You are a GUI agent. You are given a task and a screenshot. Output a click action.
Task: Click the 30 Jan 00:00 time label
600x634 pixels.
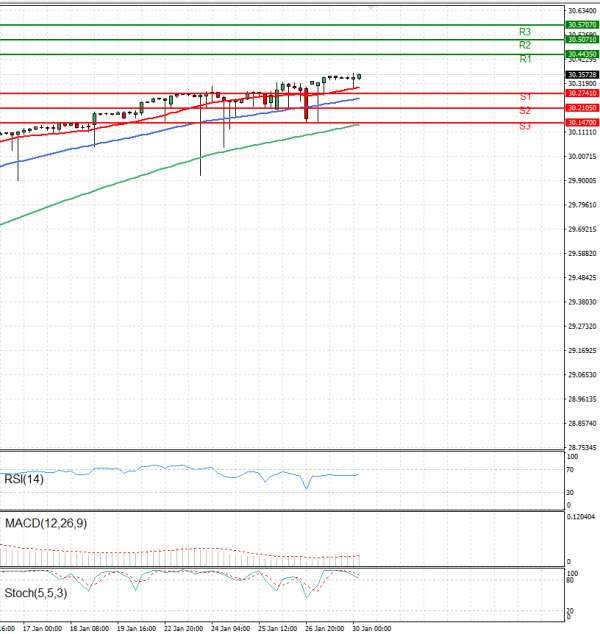(x=372, y=629)
